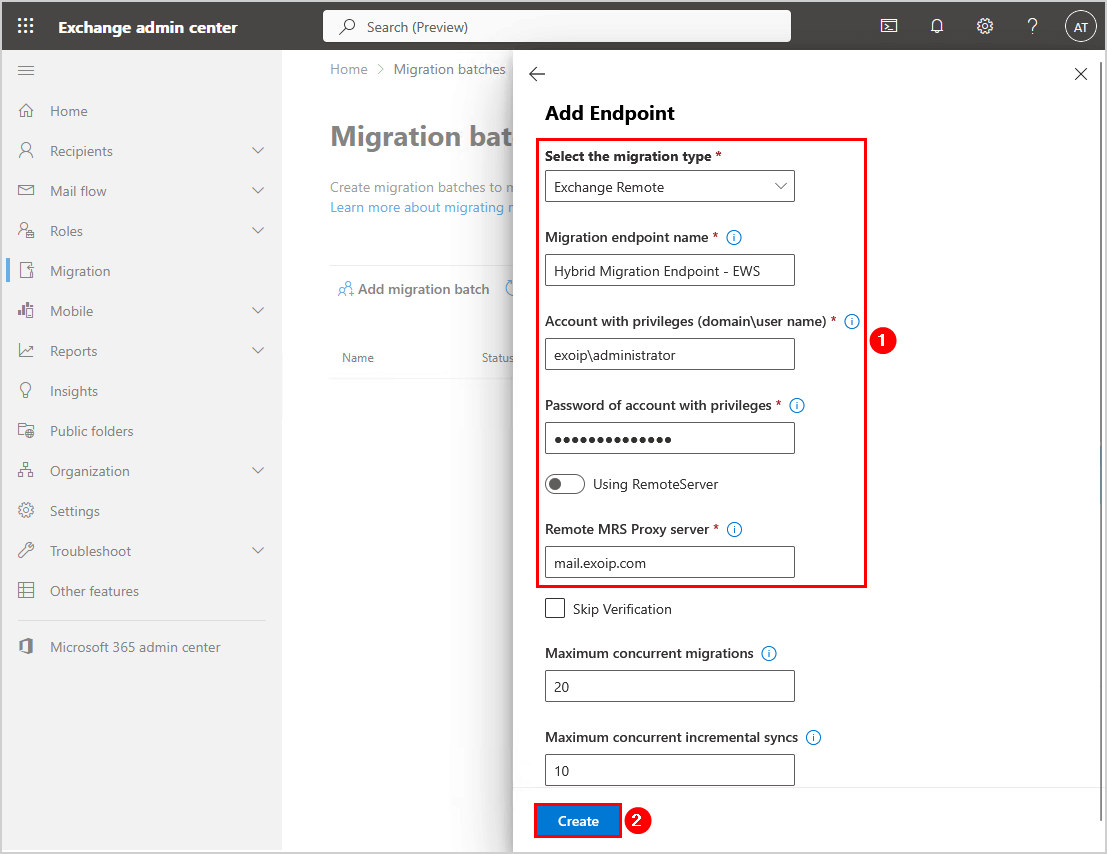Open Cloud Shell icon in header

tap(888, 27)
